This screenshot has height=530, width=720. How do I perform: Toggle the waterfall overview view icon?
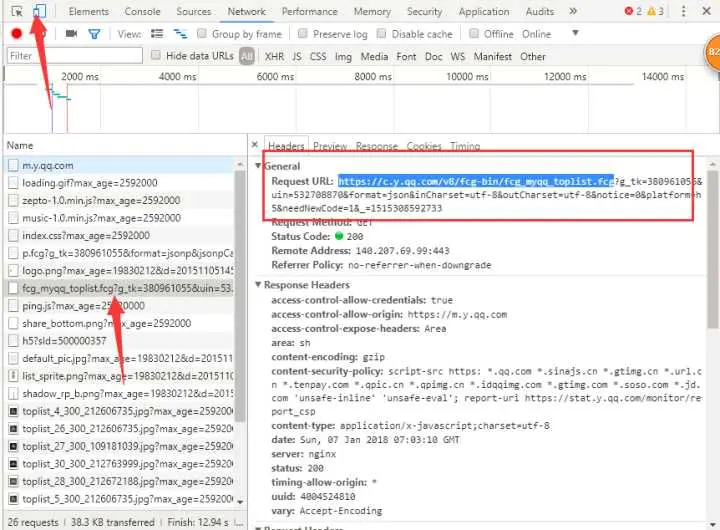(180, 34)
